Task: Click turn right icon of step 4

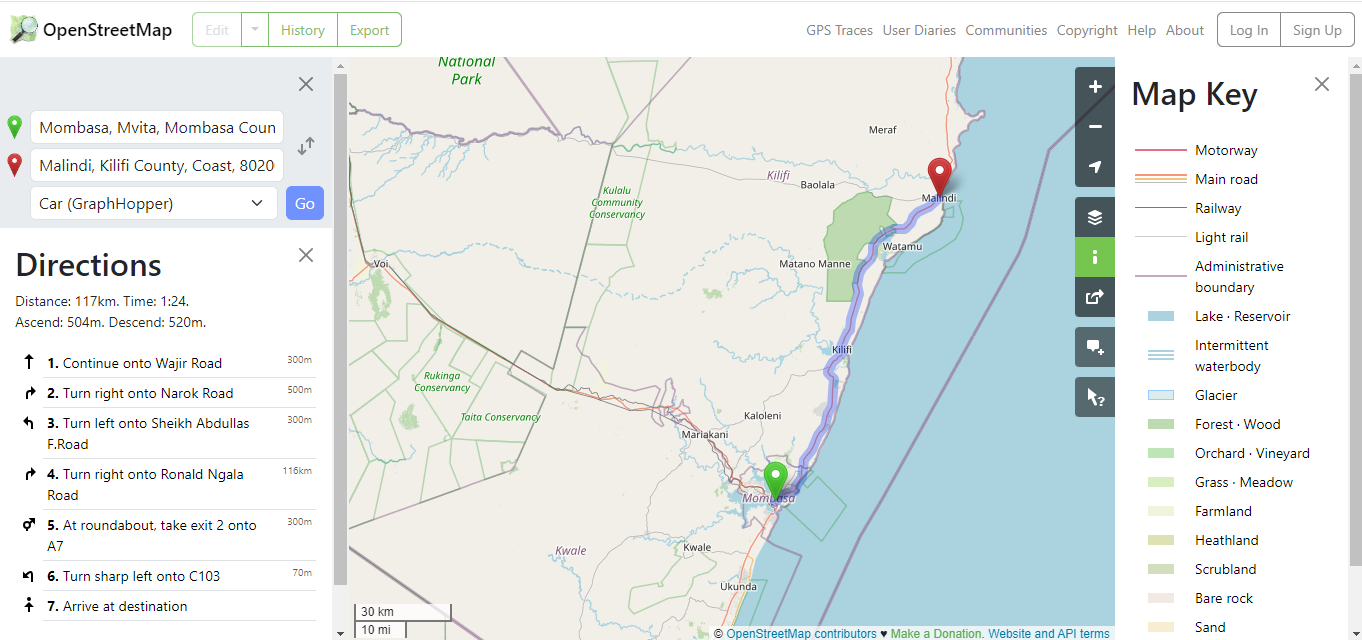Action: (28, 474)
